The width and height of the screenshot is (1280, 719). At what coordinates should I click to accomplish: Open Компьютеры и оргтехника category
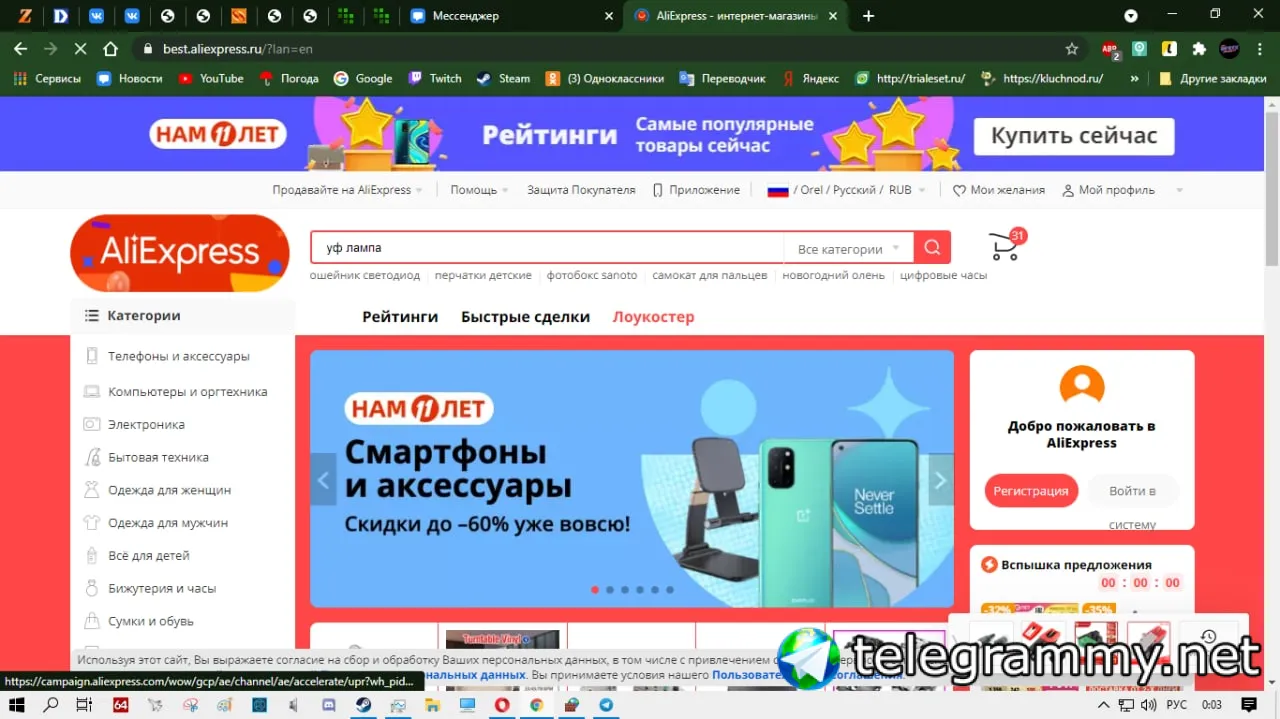point(188,392)
